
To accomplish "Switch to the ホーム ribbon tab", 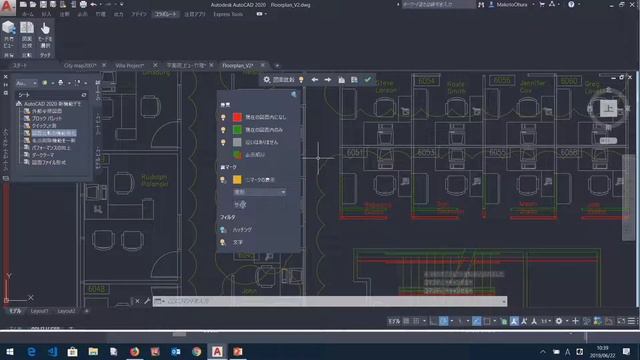I will tap(28, 14).
